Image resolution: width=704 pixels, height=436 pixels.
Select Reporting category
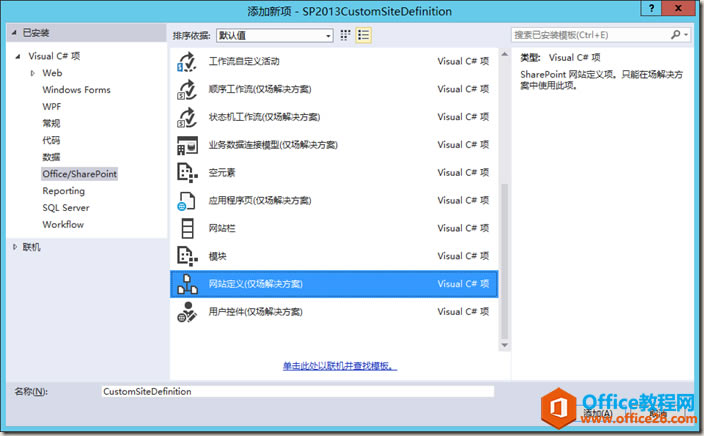click(x=63, y=191)
